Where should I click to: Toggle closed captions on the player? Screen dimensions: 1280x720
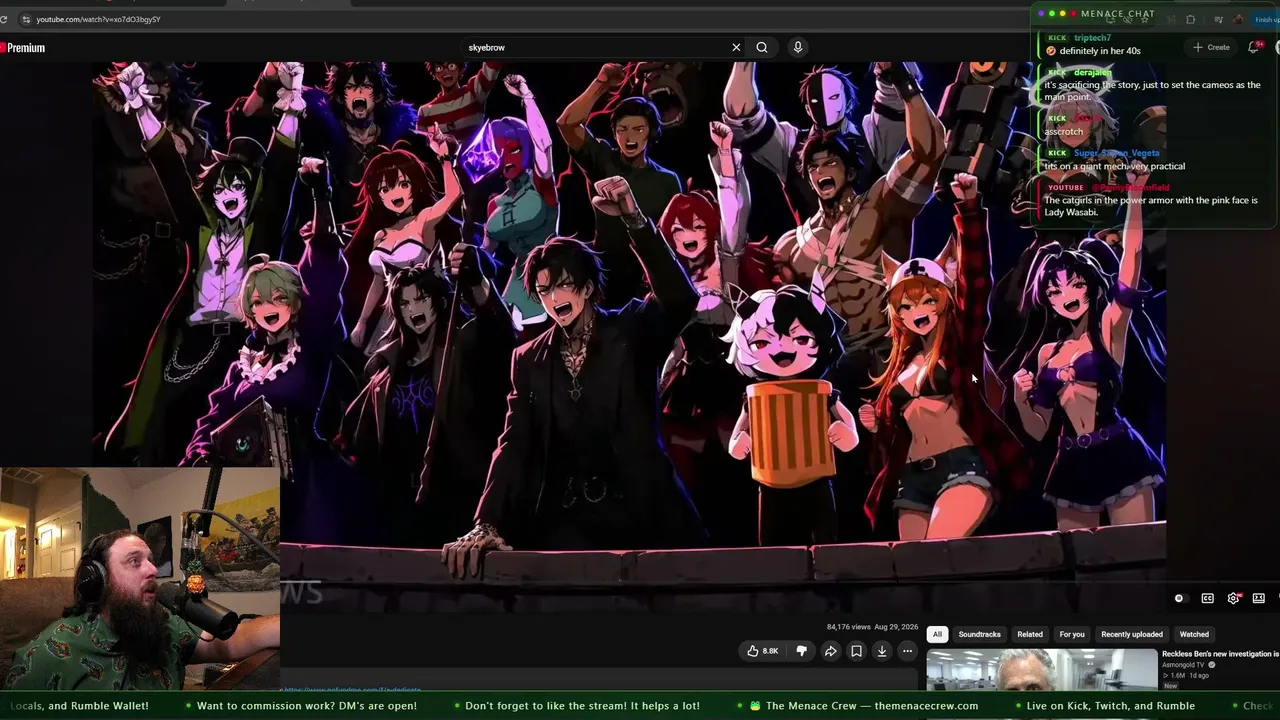[1207, 598]
